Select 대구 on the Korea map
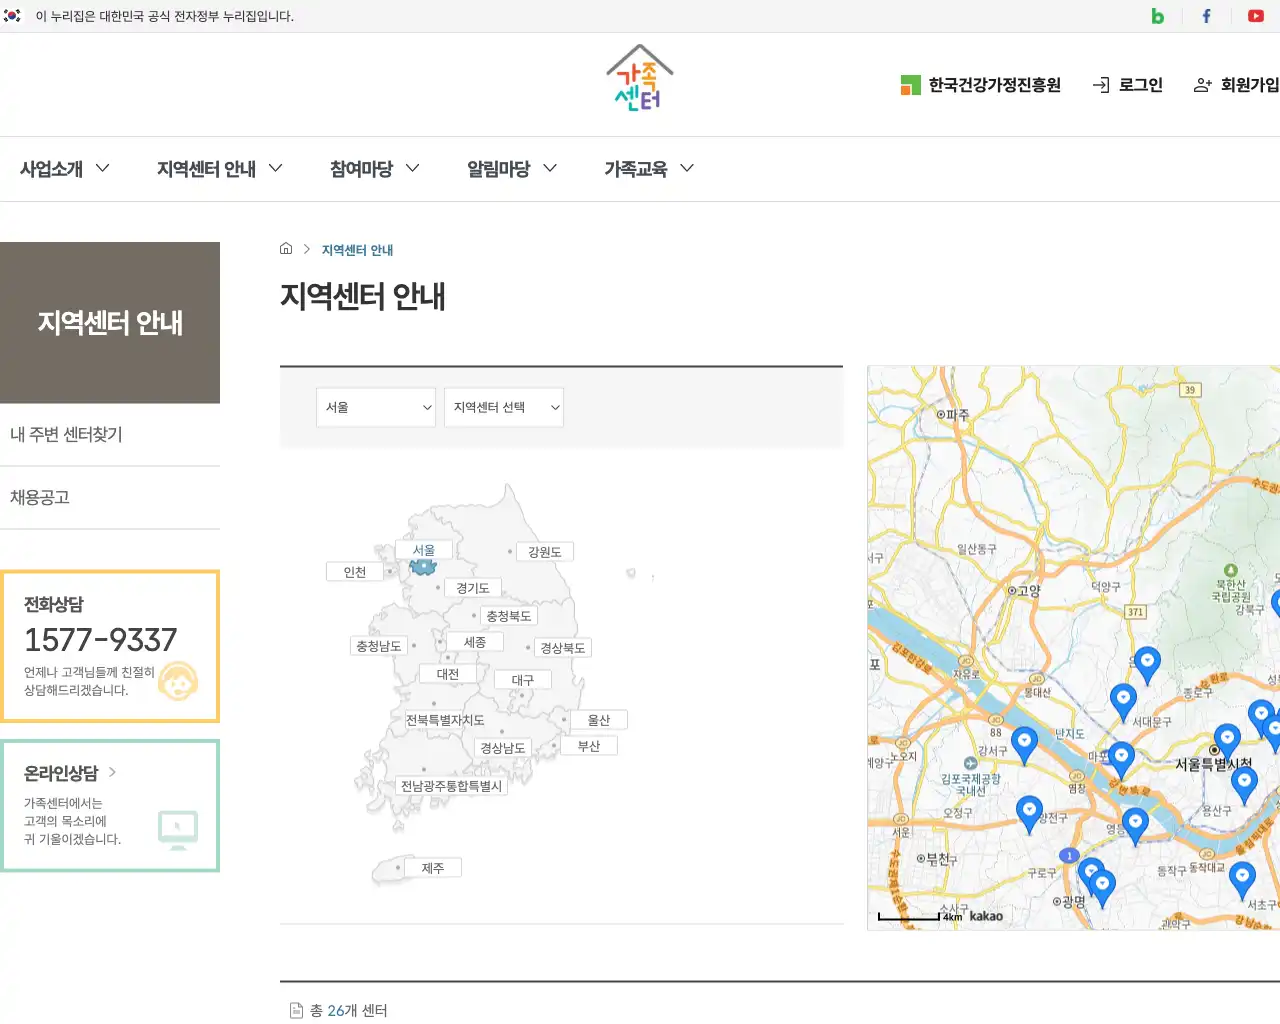This screenshot has height=1024, width=1280. click(523, 680)
